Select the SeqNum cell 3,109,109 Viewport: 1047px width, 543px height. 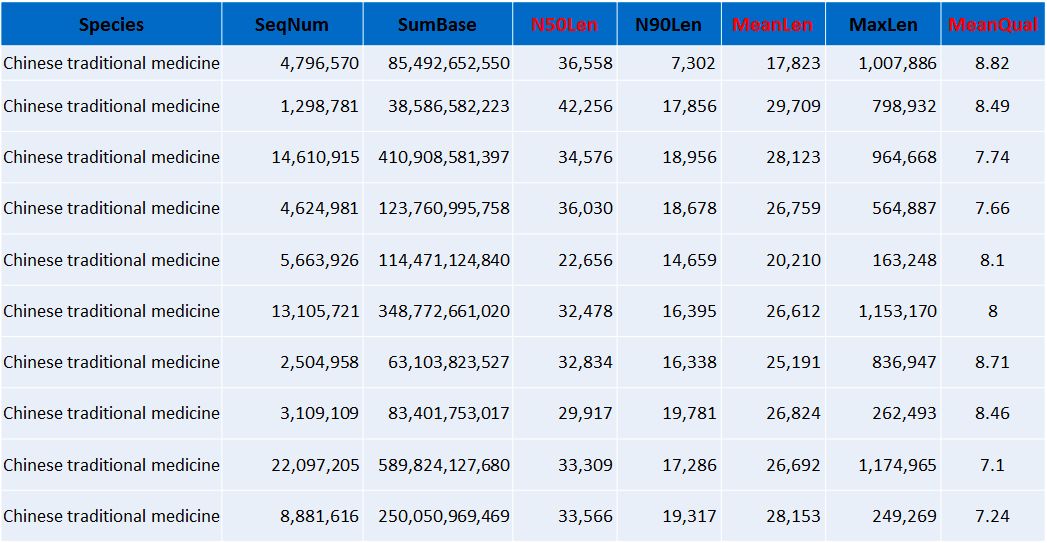coord(319,413)
